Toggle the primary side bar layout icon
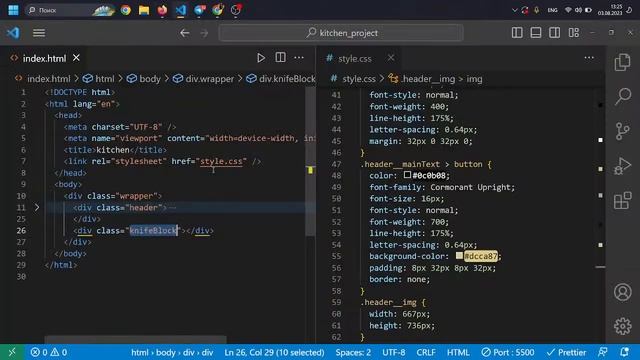The image size is (640, 360). pyautogui.click(x=517, y=33)
